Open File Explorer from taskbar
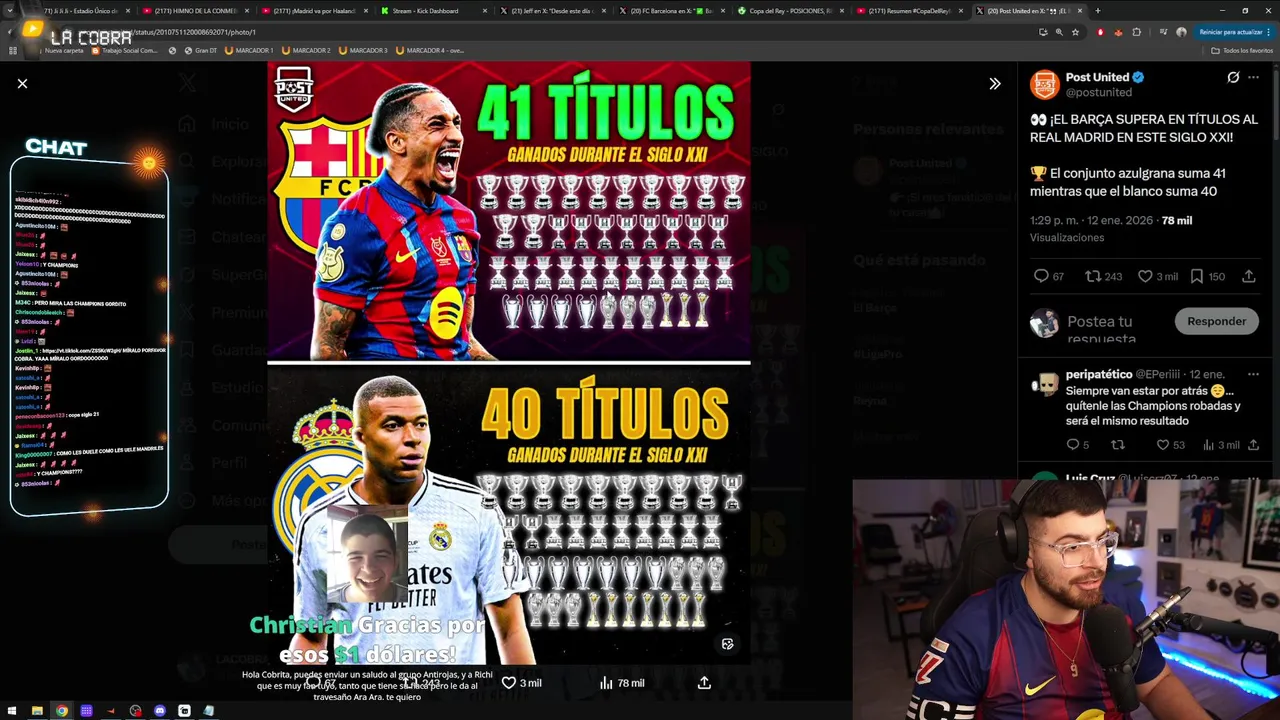Screen dimensions: 1280x720 [x=37, y=711]
